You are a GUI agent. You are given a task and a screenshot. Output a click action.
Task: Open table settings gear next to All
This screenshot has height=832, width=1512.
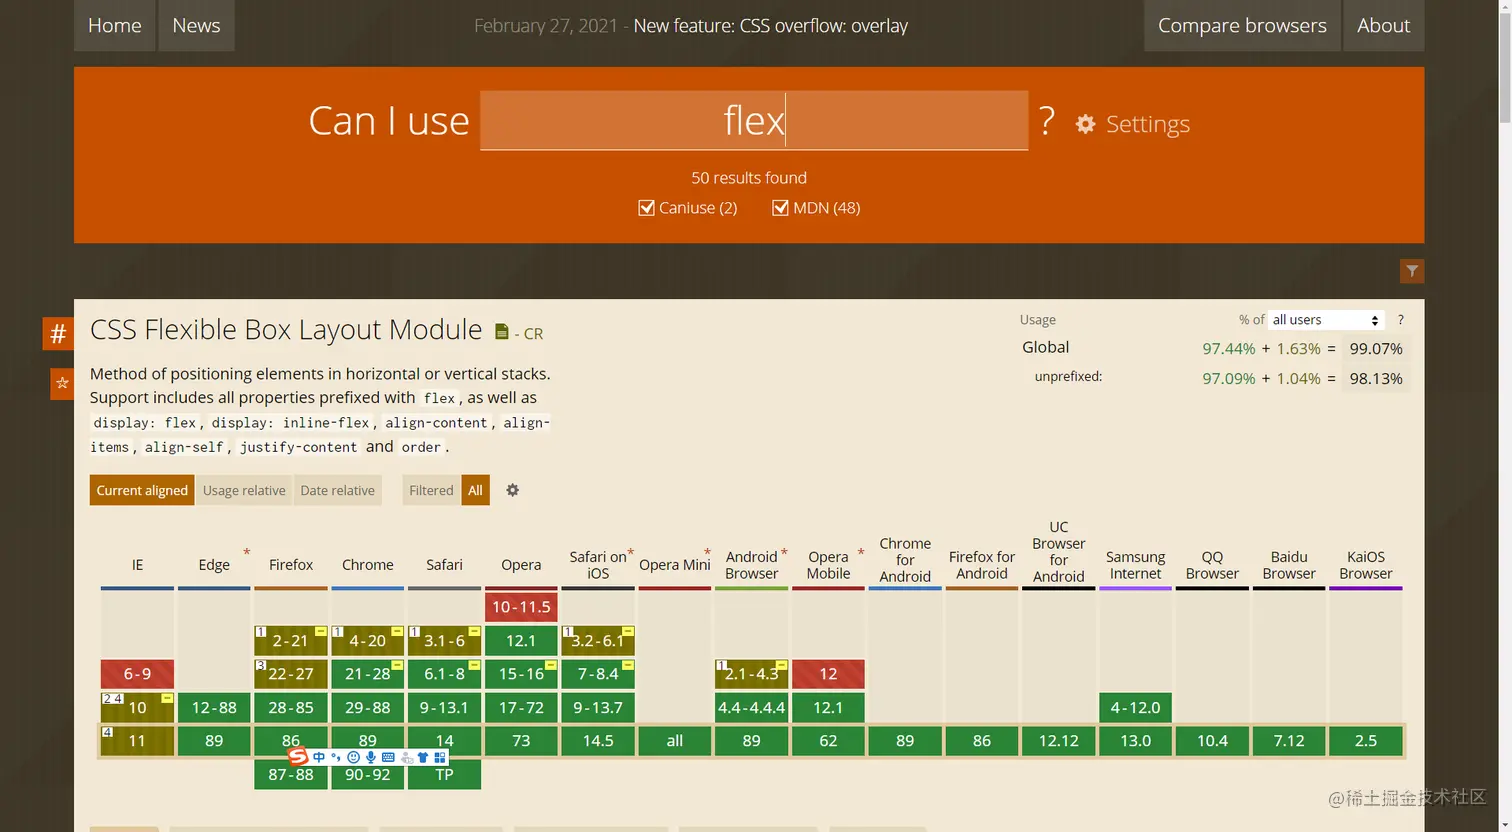click(x=513, y=490)
